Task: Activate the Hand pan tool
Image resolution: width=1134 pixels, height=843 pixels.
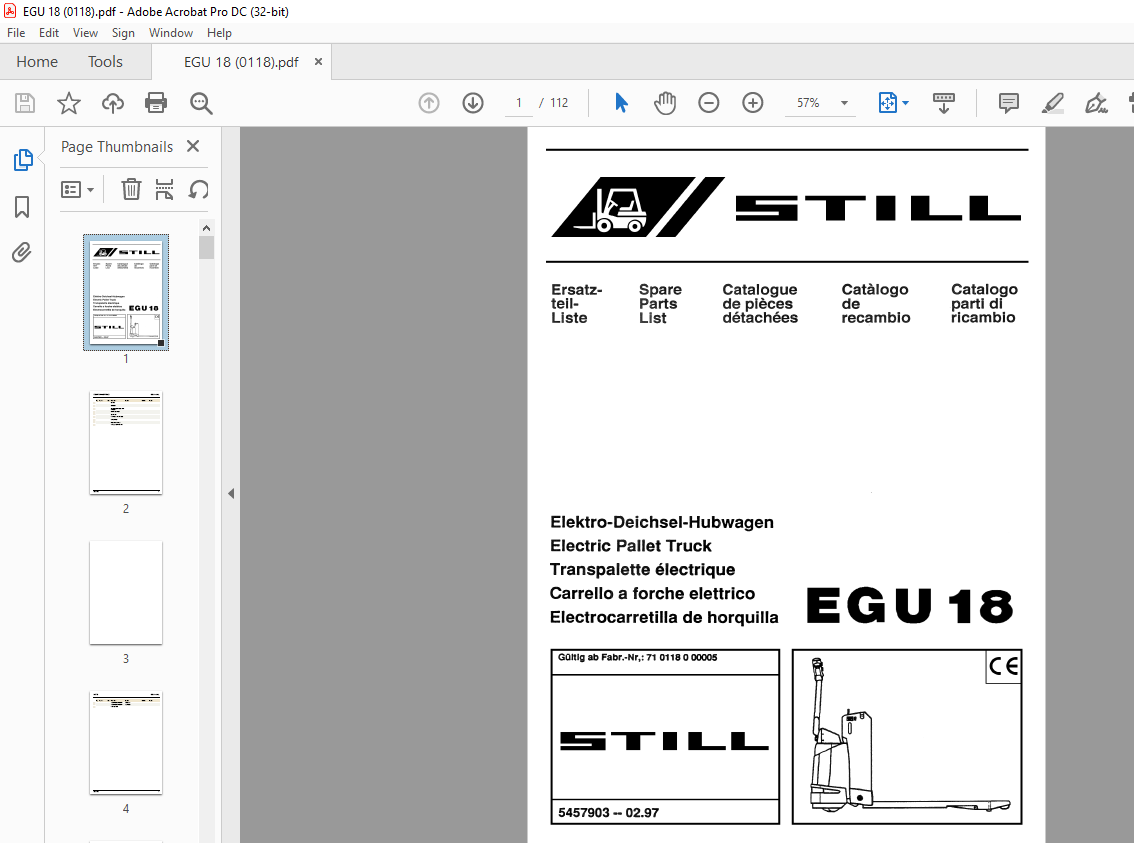Action: pos(665,103)
